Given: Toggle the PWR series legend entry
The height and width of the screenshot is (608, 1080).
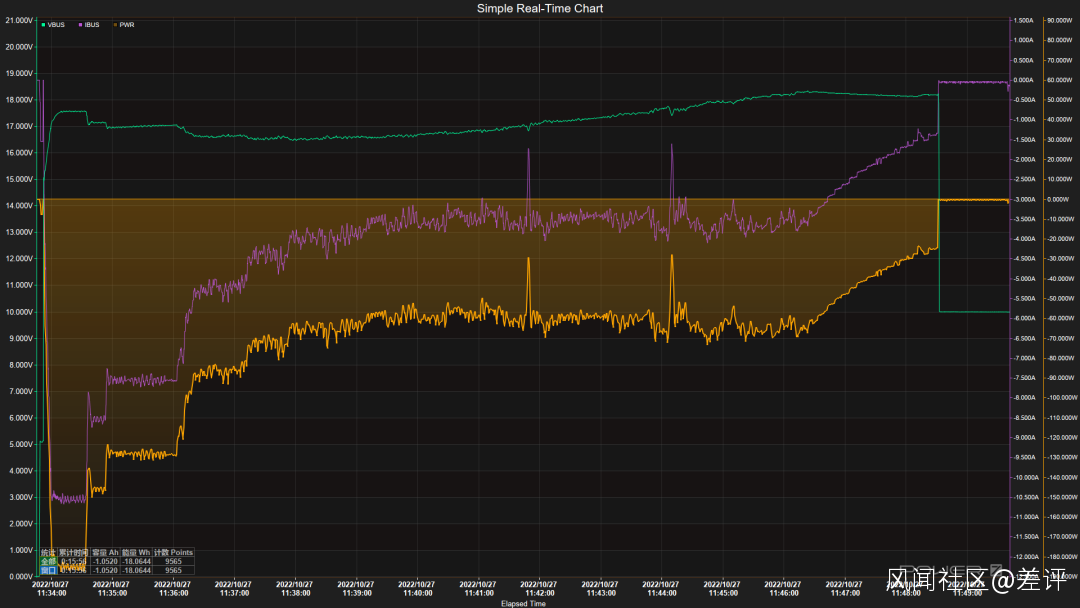Looking at the screenshot, I should pyautogui.click(x=126, y=25).
